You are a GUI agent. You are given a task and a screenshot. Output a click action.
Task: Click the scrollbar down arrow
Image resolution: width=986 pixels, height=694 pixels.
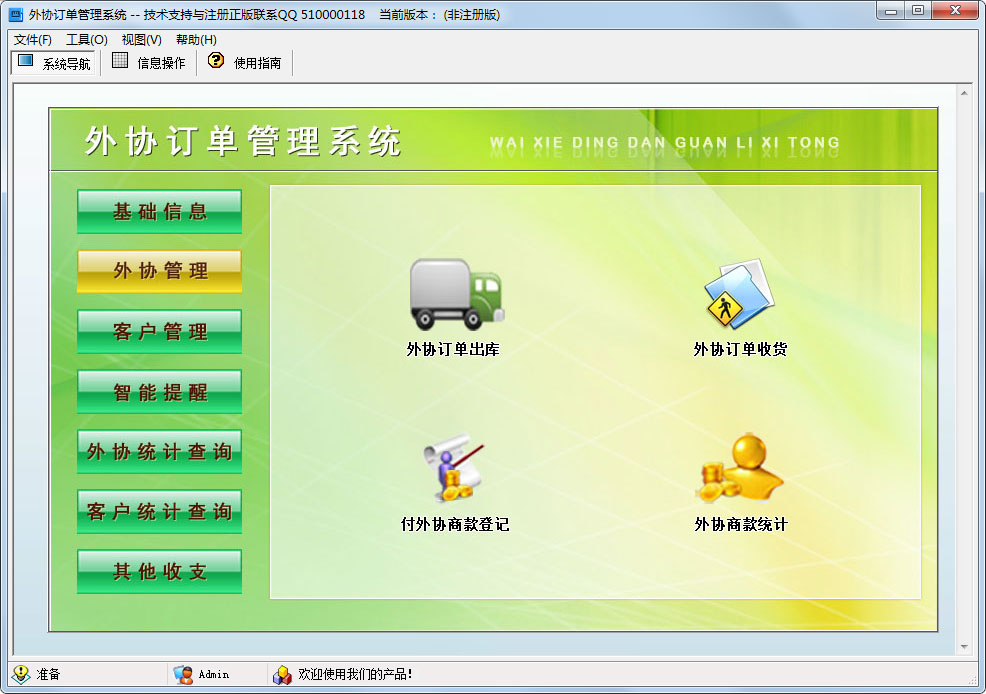[x=964, y=647]
